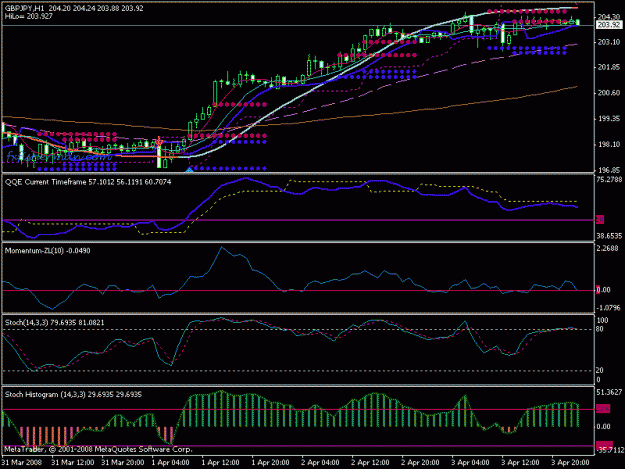
Task: Click the stochastic 100 scale value
Action: click(x=602, y=320)
